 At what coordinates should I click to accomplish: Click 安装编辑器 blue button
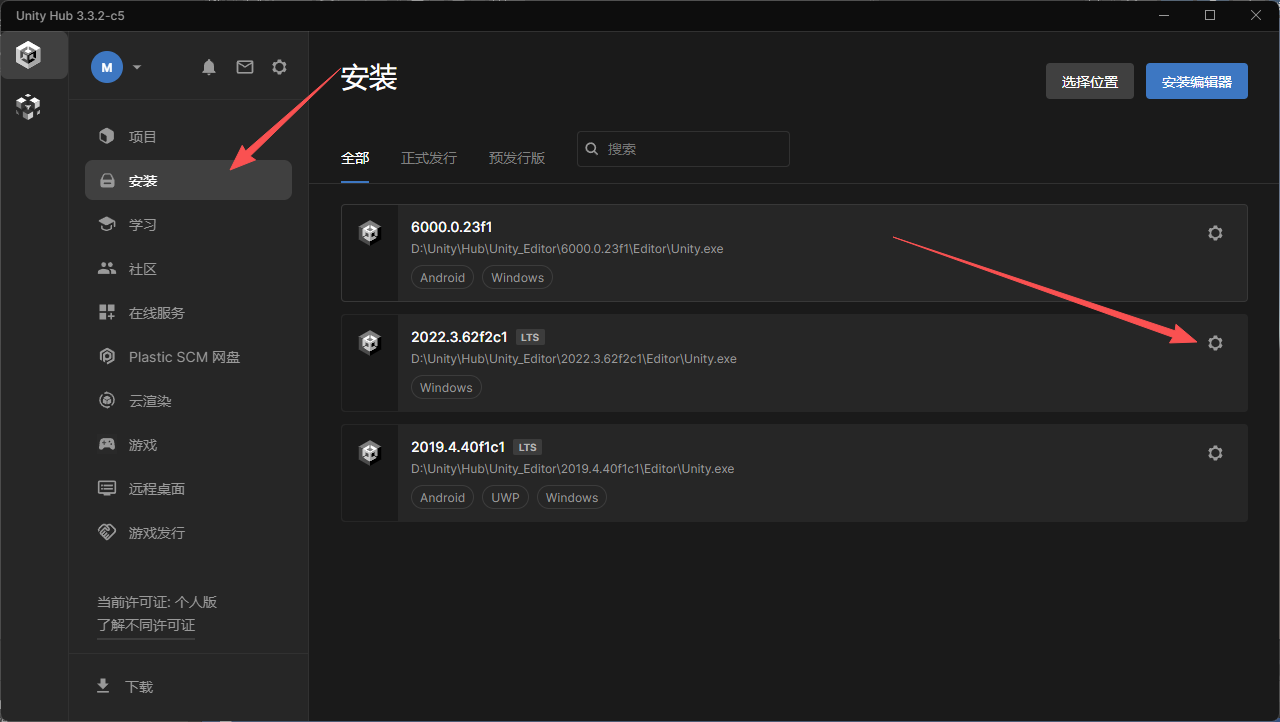[1197, 81]
